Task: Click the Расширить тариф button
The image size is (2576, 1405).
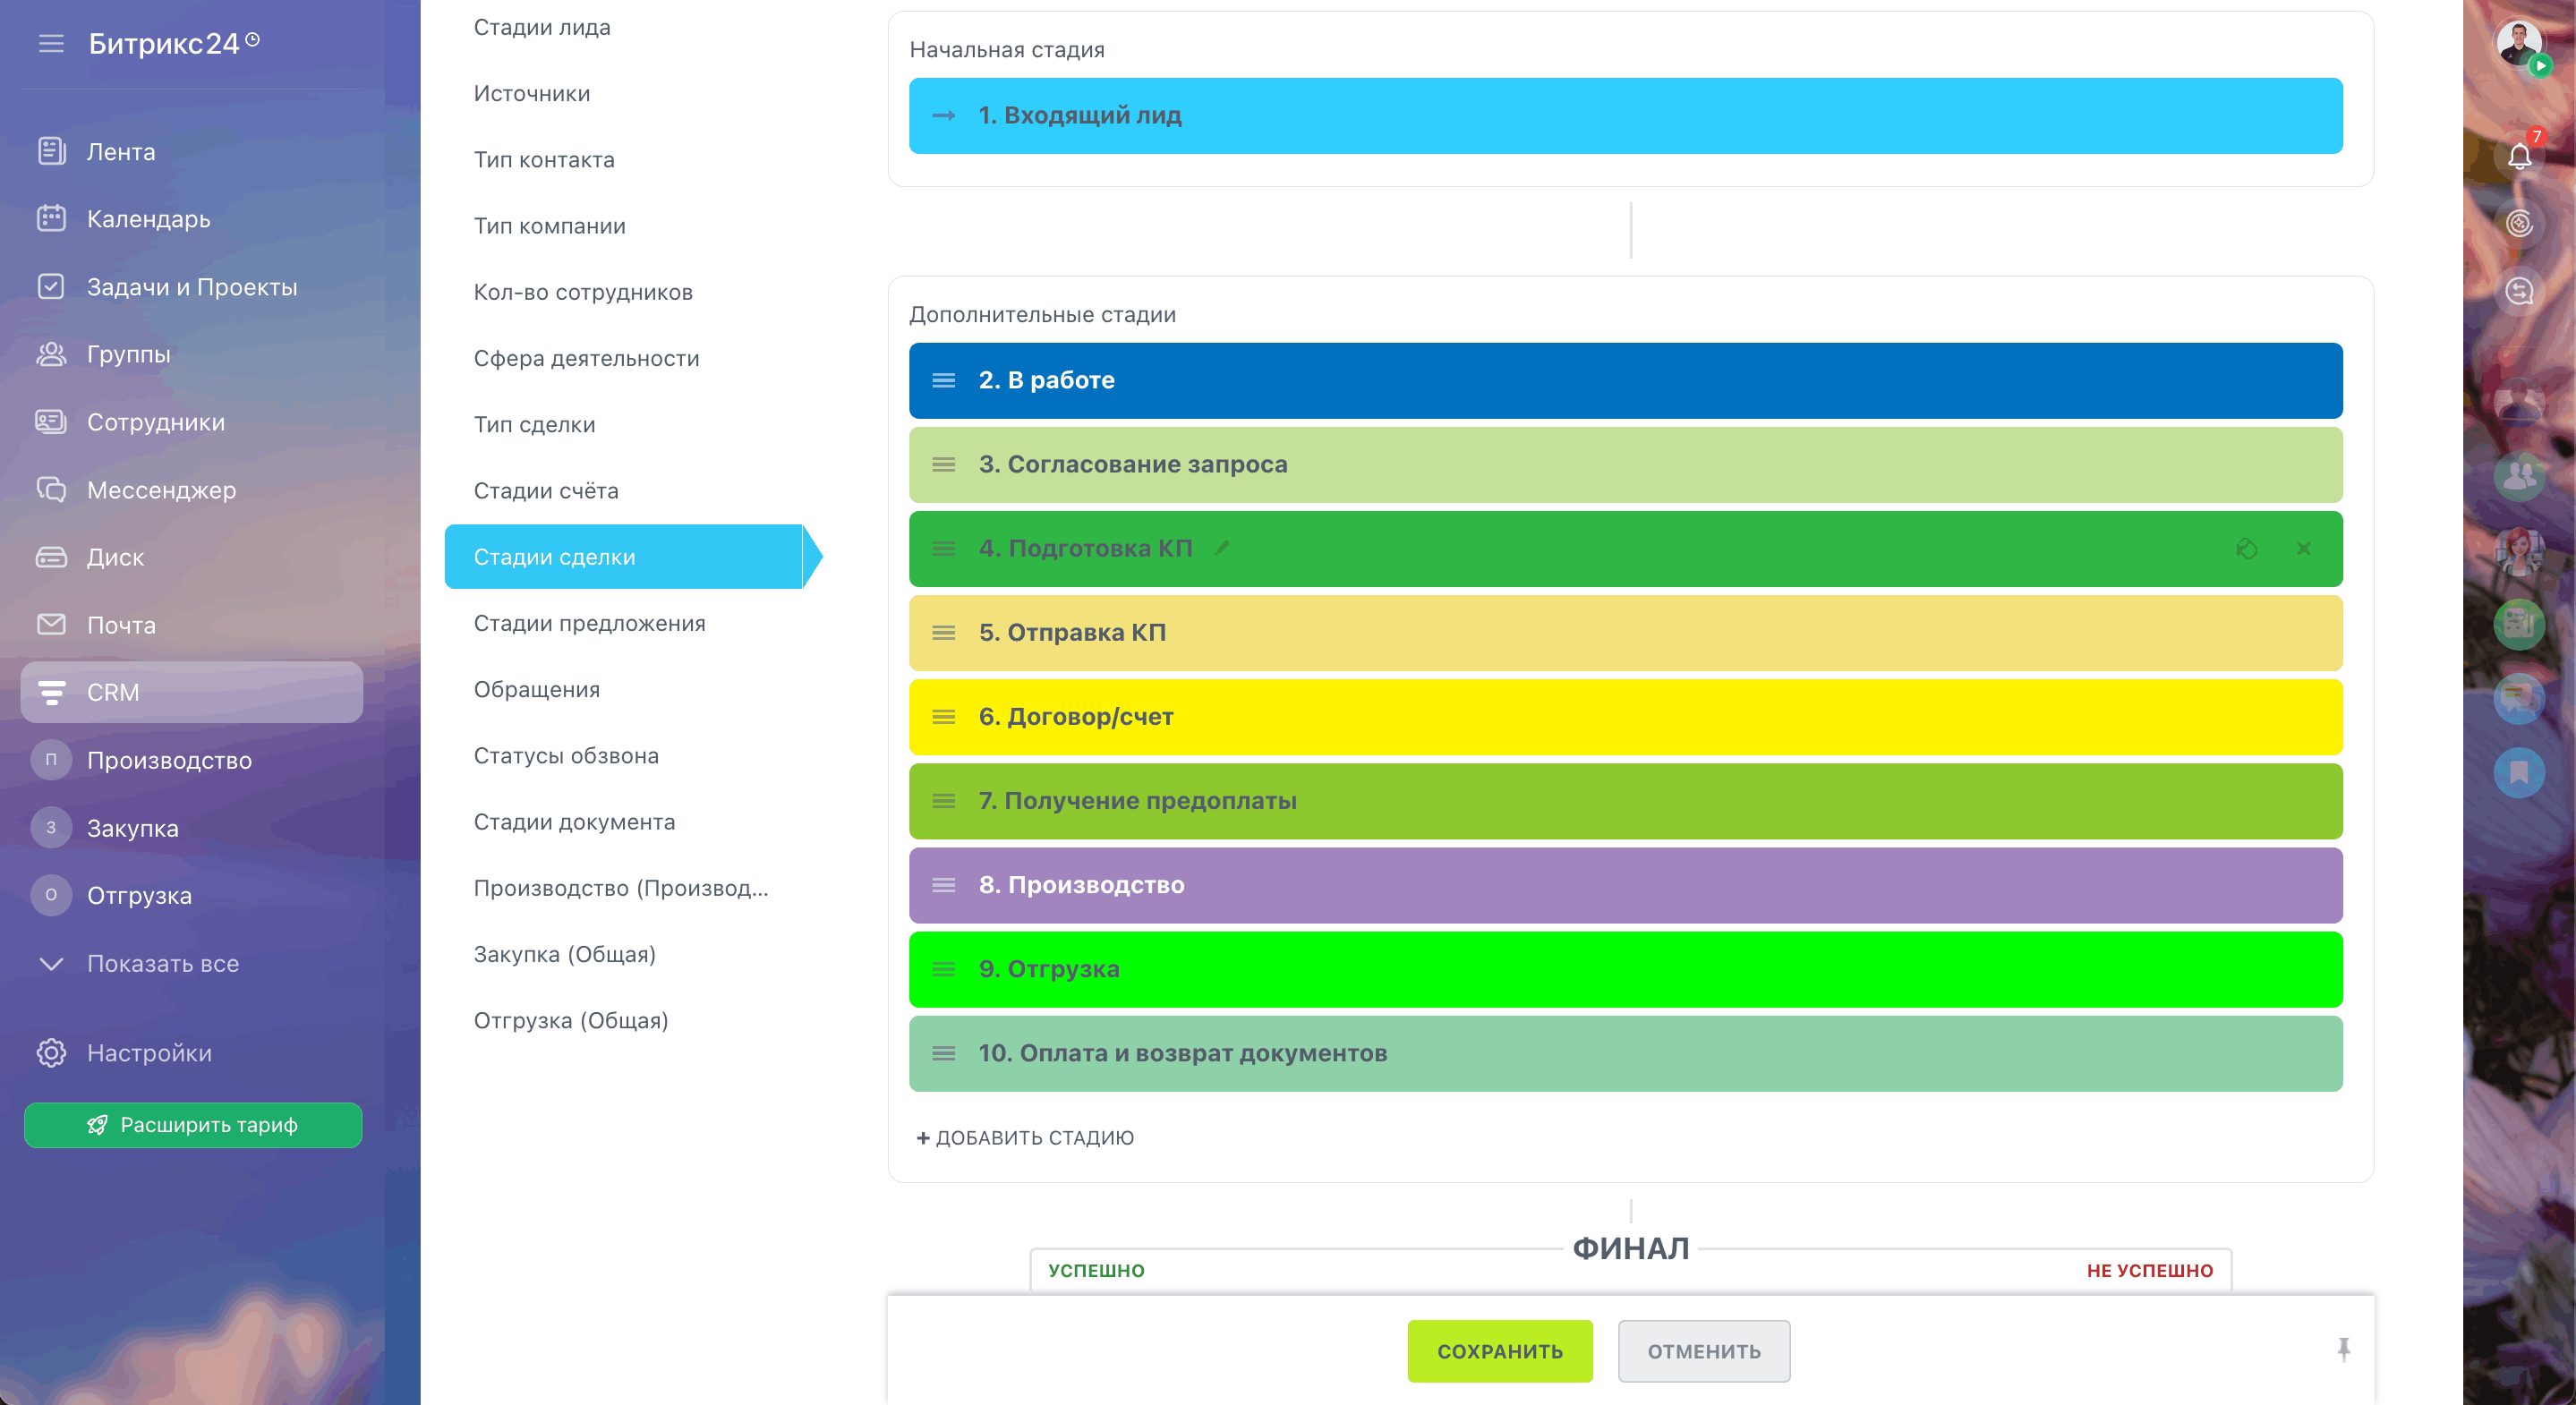Action: point(193,1125)
